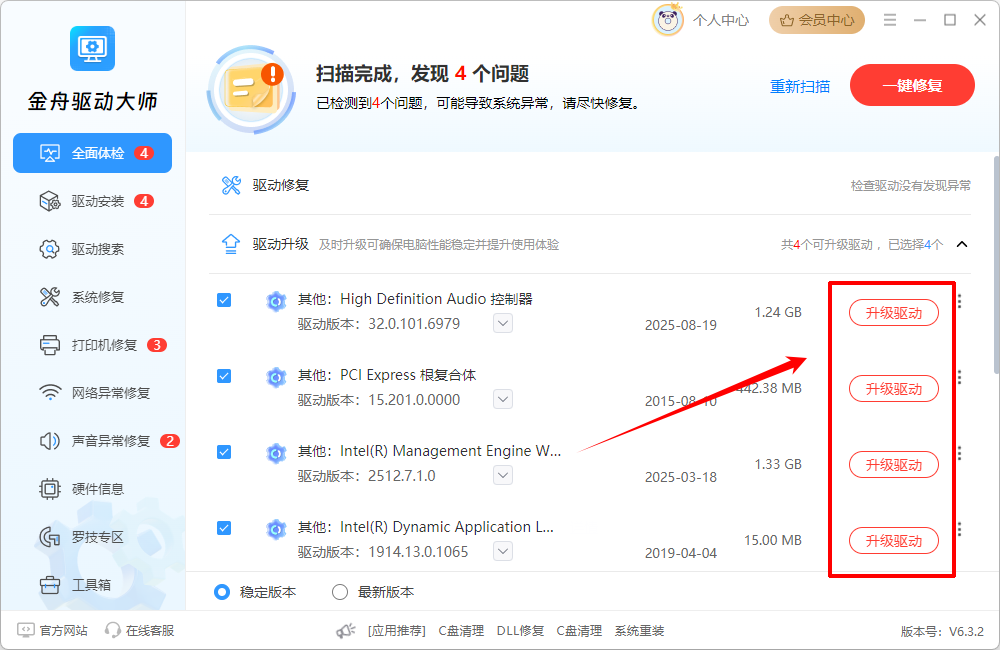
Task: Open 官方网站 link
Action: [53, 630]
